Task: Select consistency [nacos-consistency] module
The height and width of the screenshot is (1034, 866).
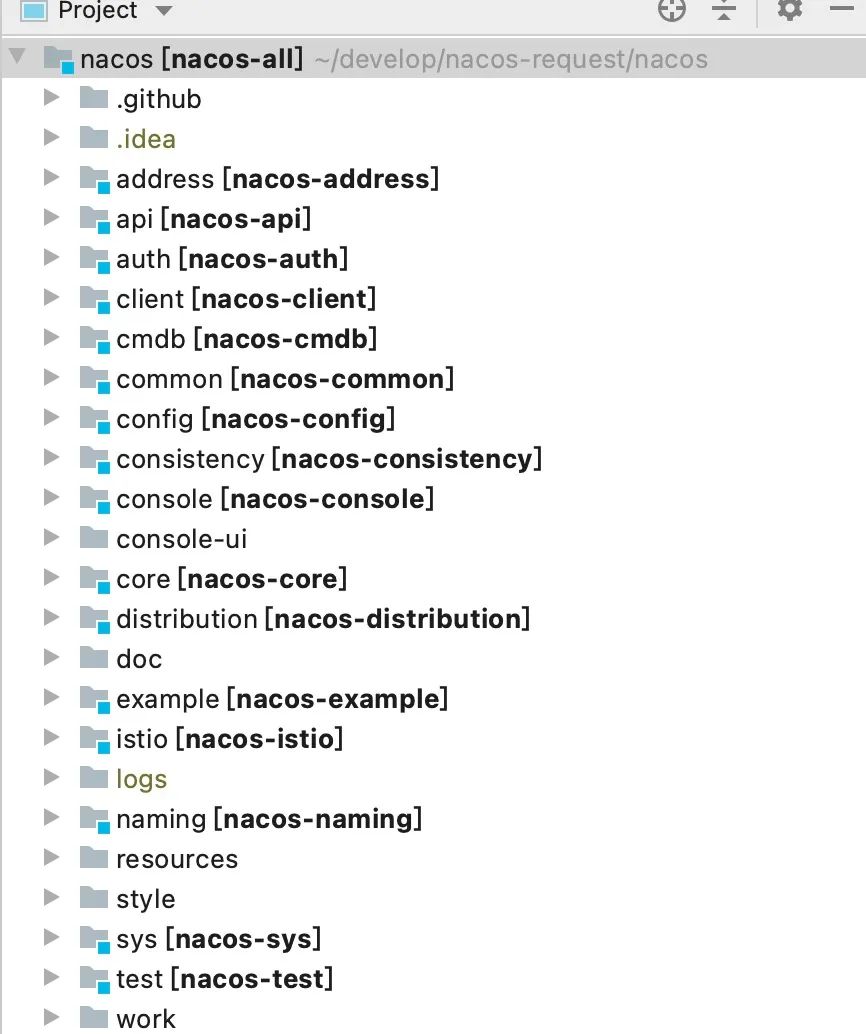Action: 328,459
